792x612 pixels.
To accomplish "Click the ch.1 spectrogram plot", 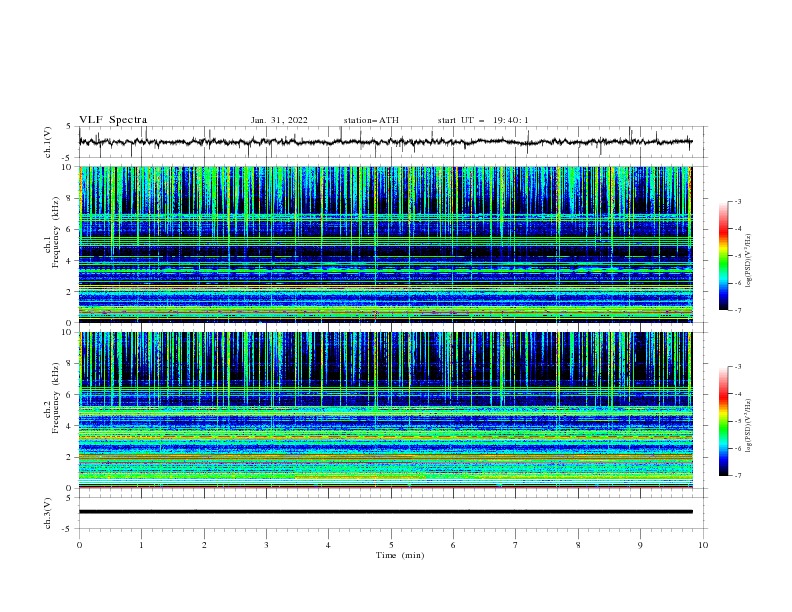I will coord(385,244).
